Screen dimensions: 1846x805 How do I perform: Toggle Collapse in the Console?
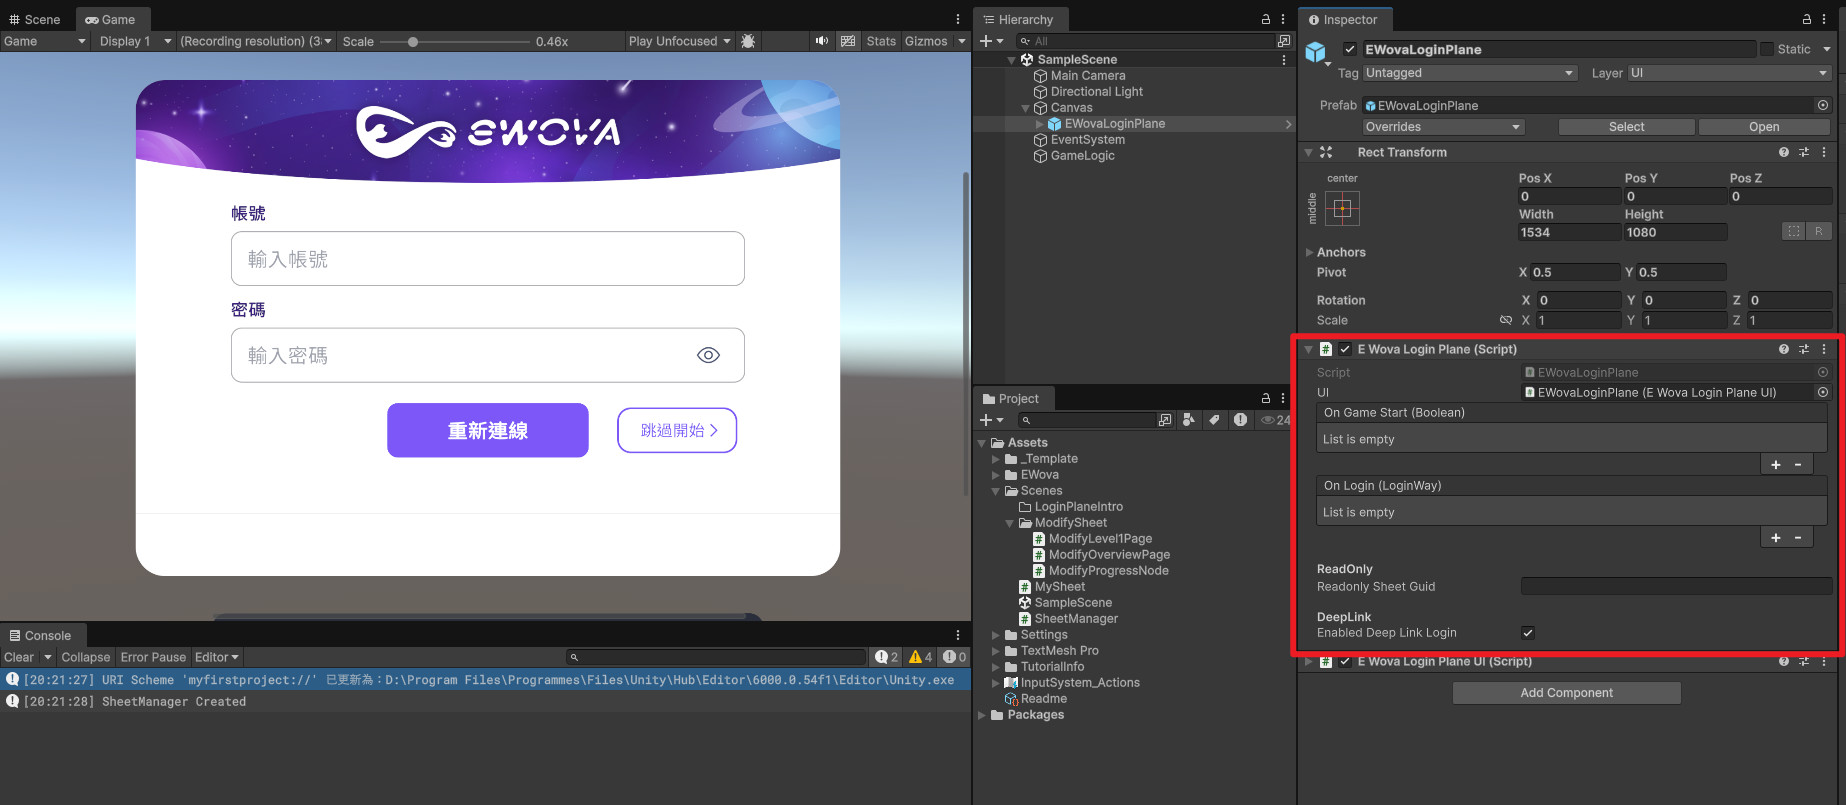coord(86,657)
